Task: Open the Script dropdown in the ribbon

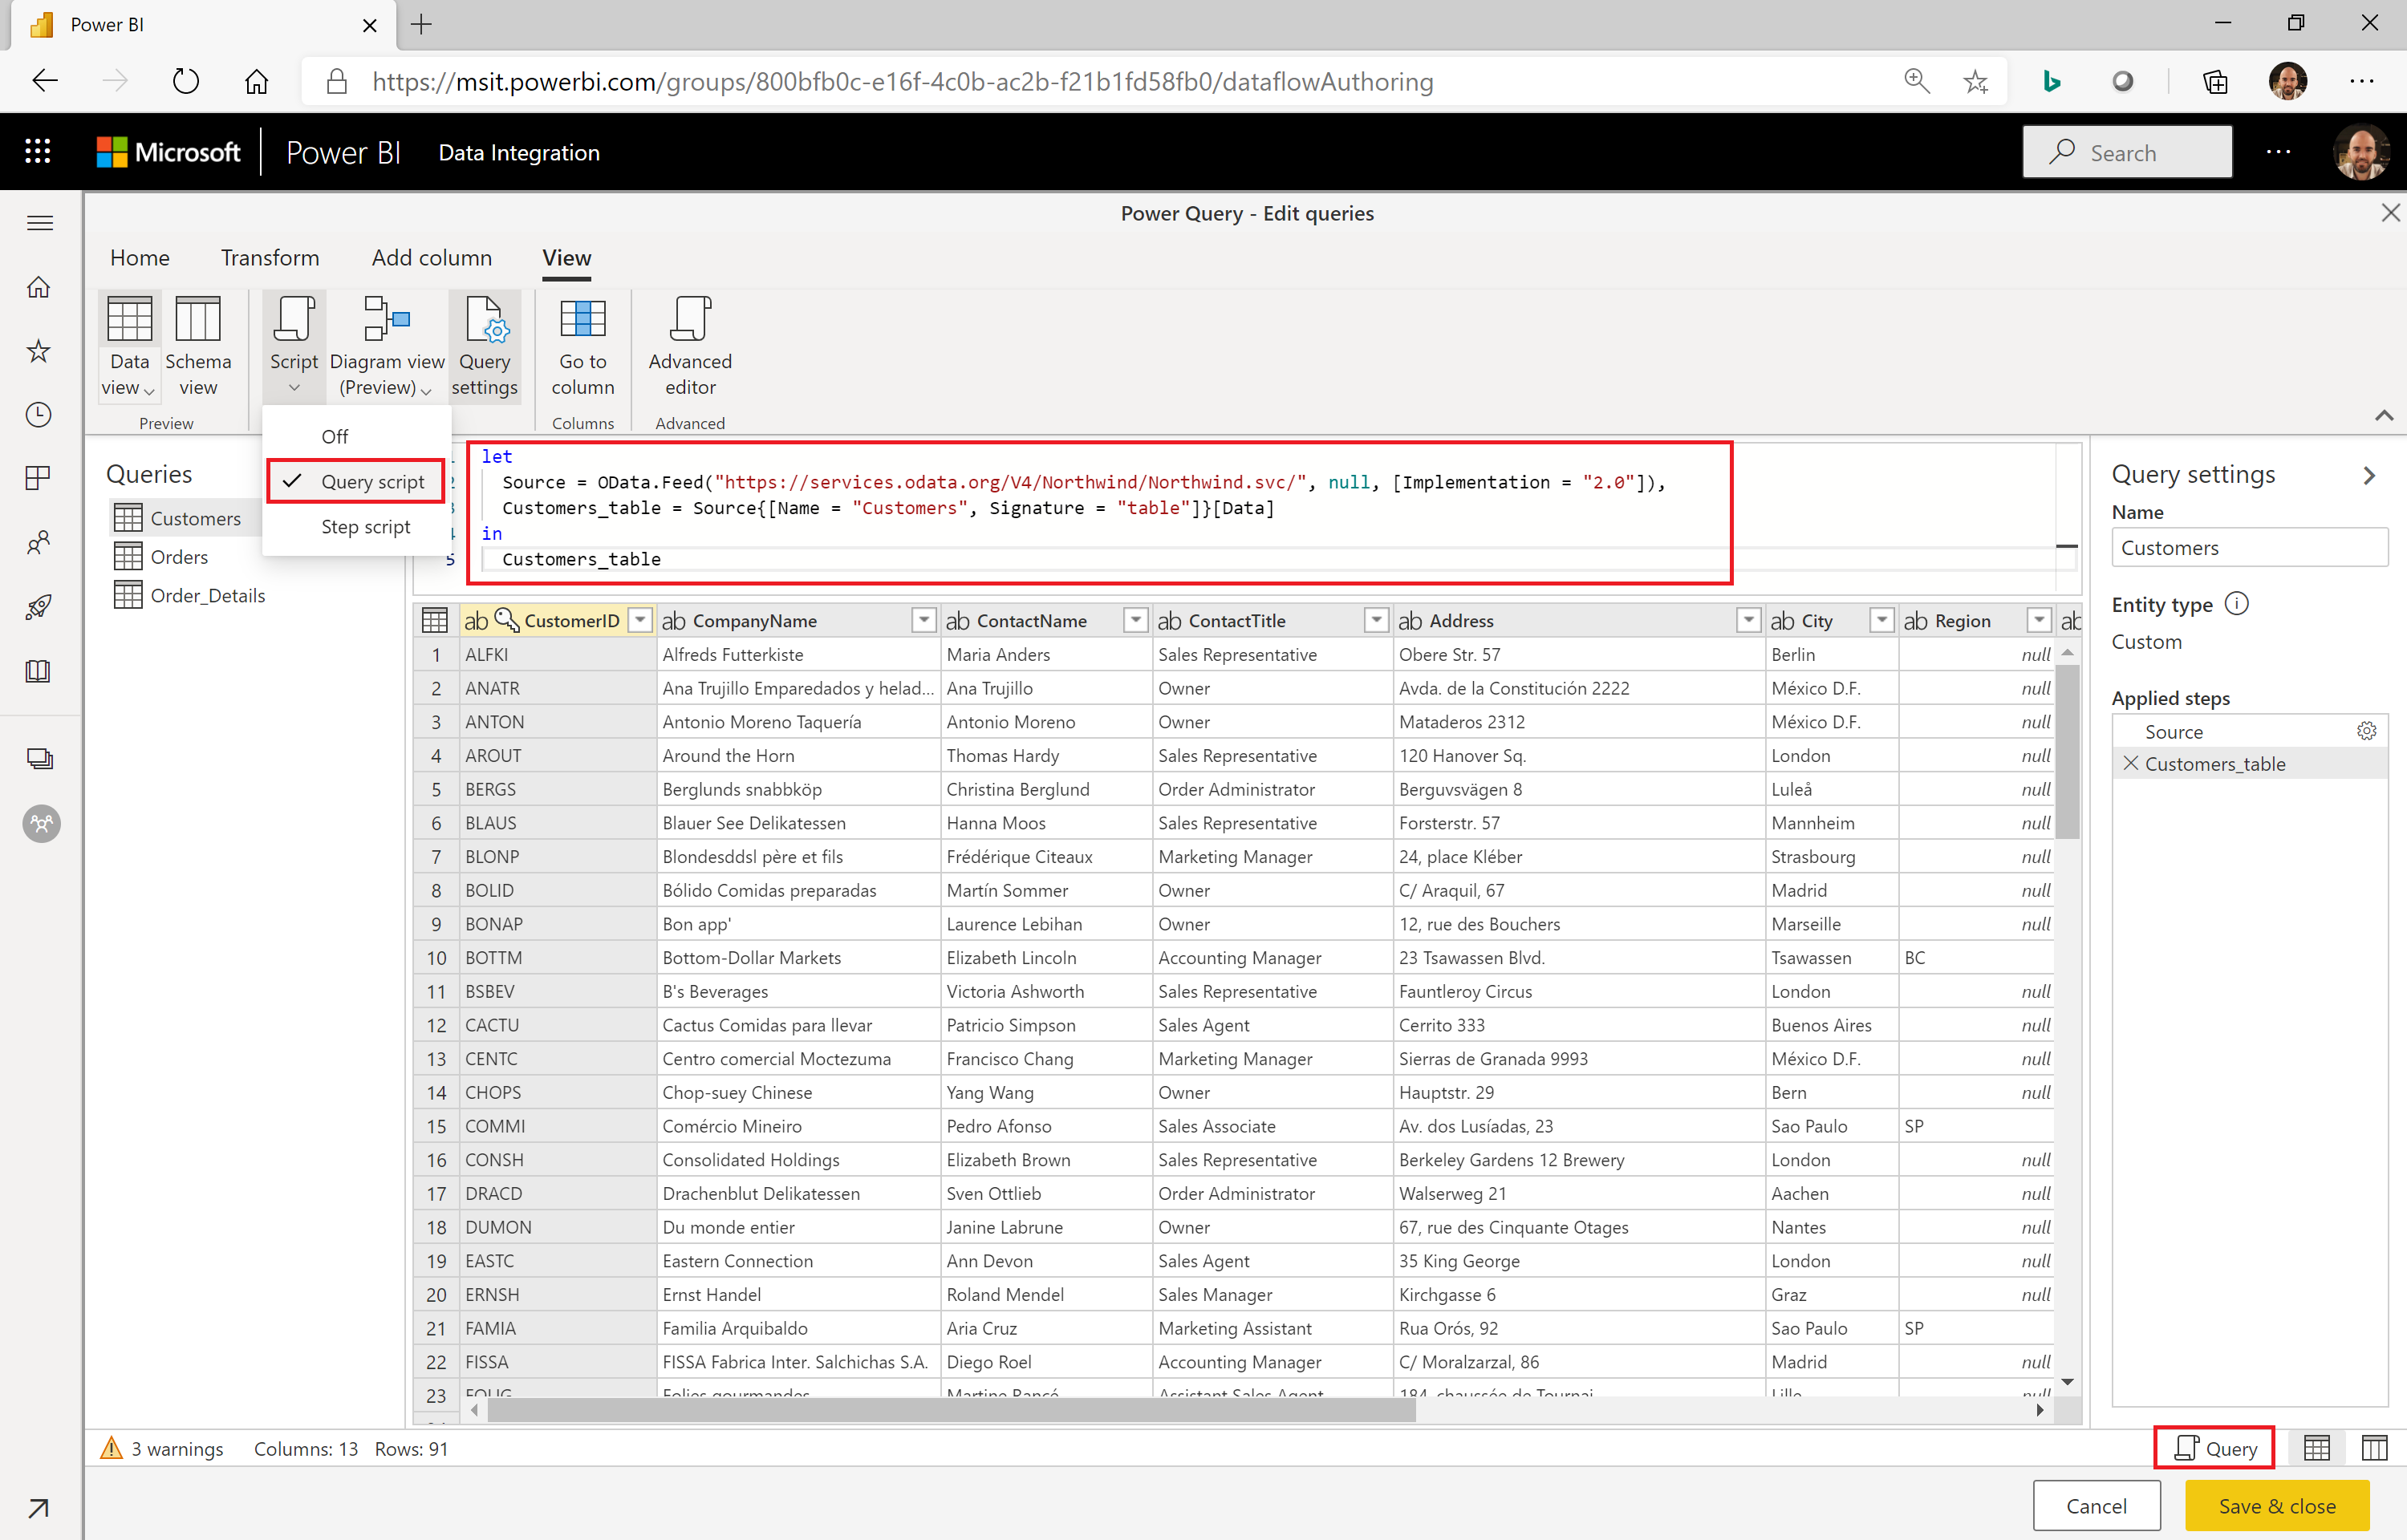Action: click(294, 346)
